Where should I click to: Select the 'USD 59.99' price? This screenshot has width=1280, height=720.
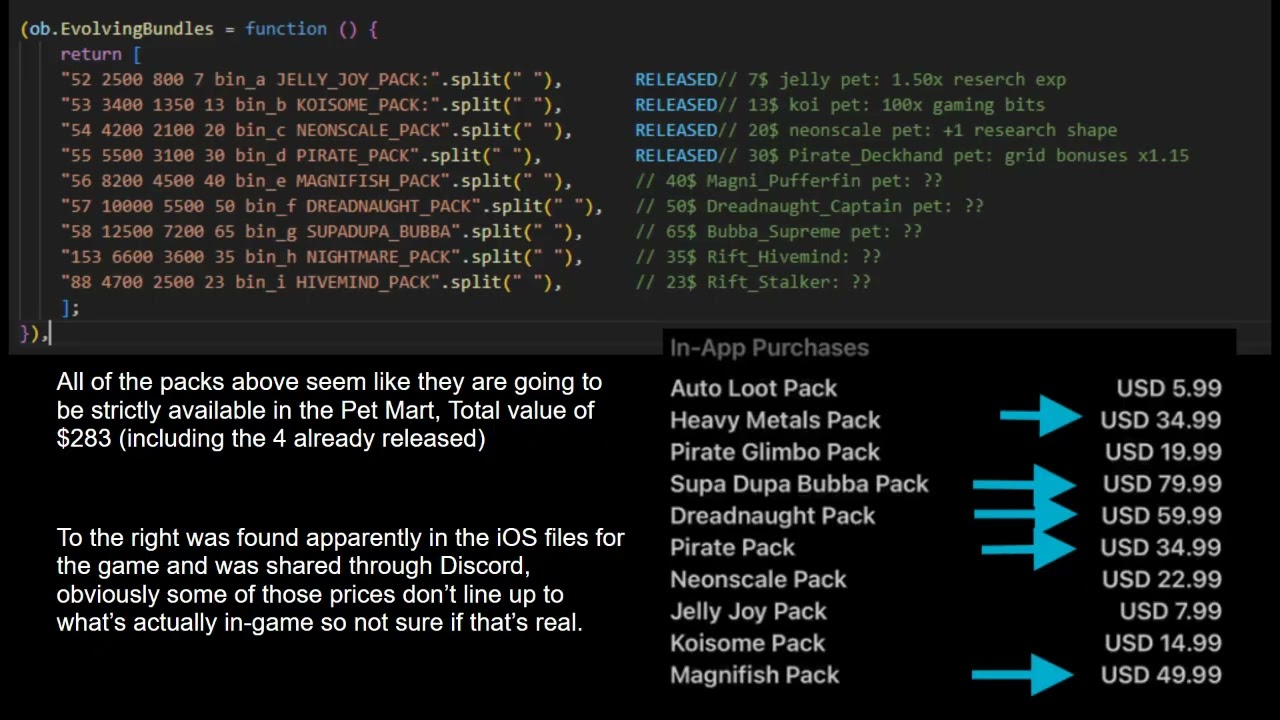coord(1161,516)
